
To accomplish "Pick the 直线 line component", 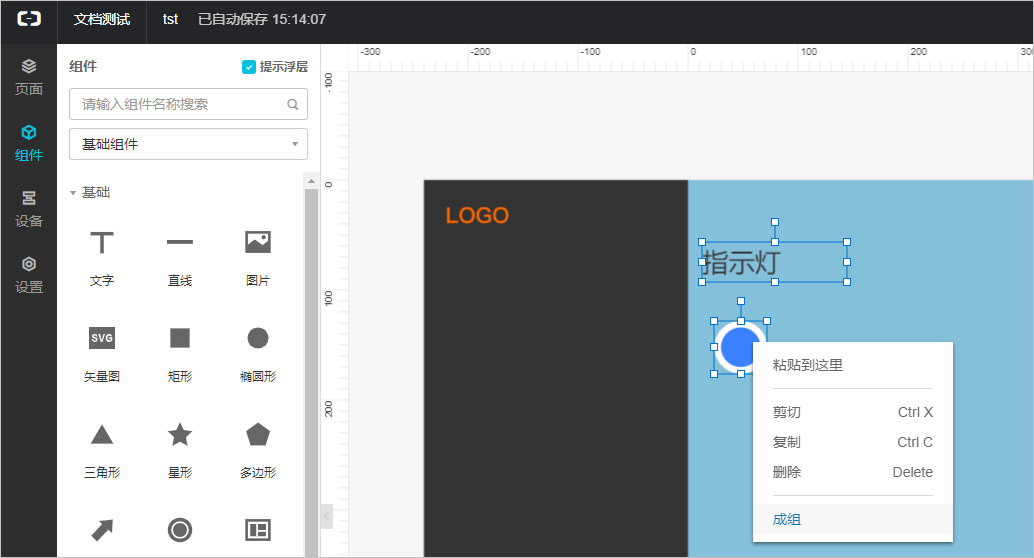I will tap(179, 258).
